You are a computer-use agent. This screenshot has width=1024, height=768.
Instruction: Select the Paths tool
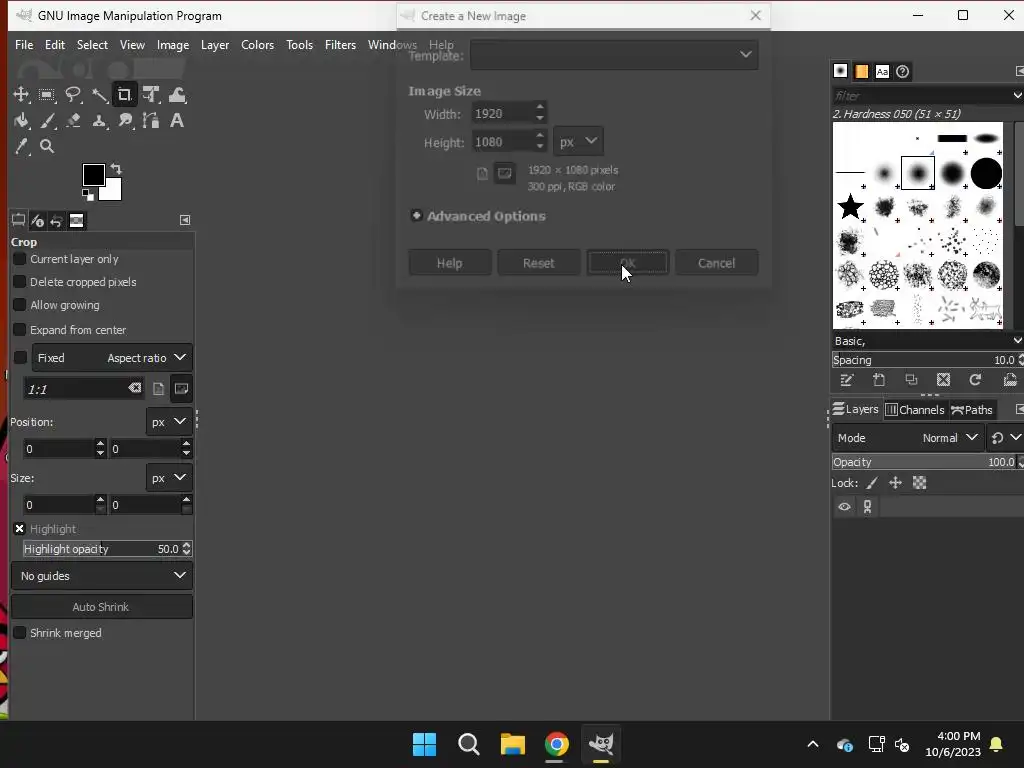[x=151, y=121]
